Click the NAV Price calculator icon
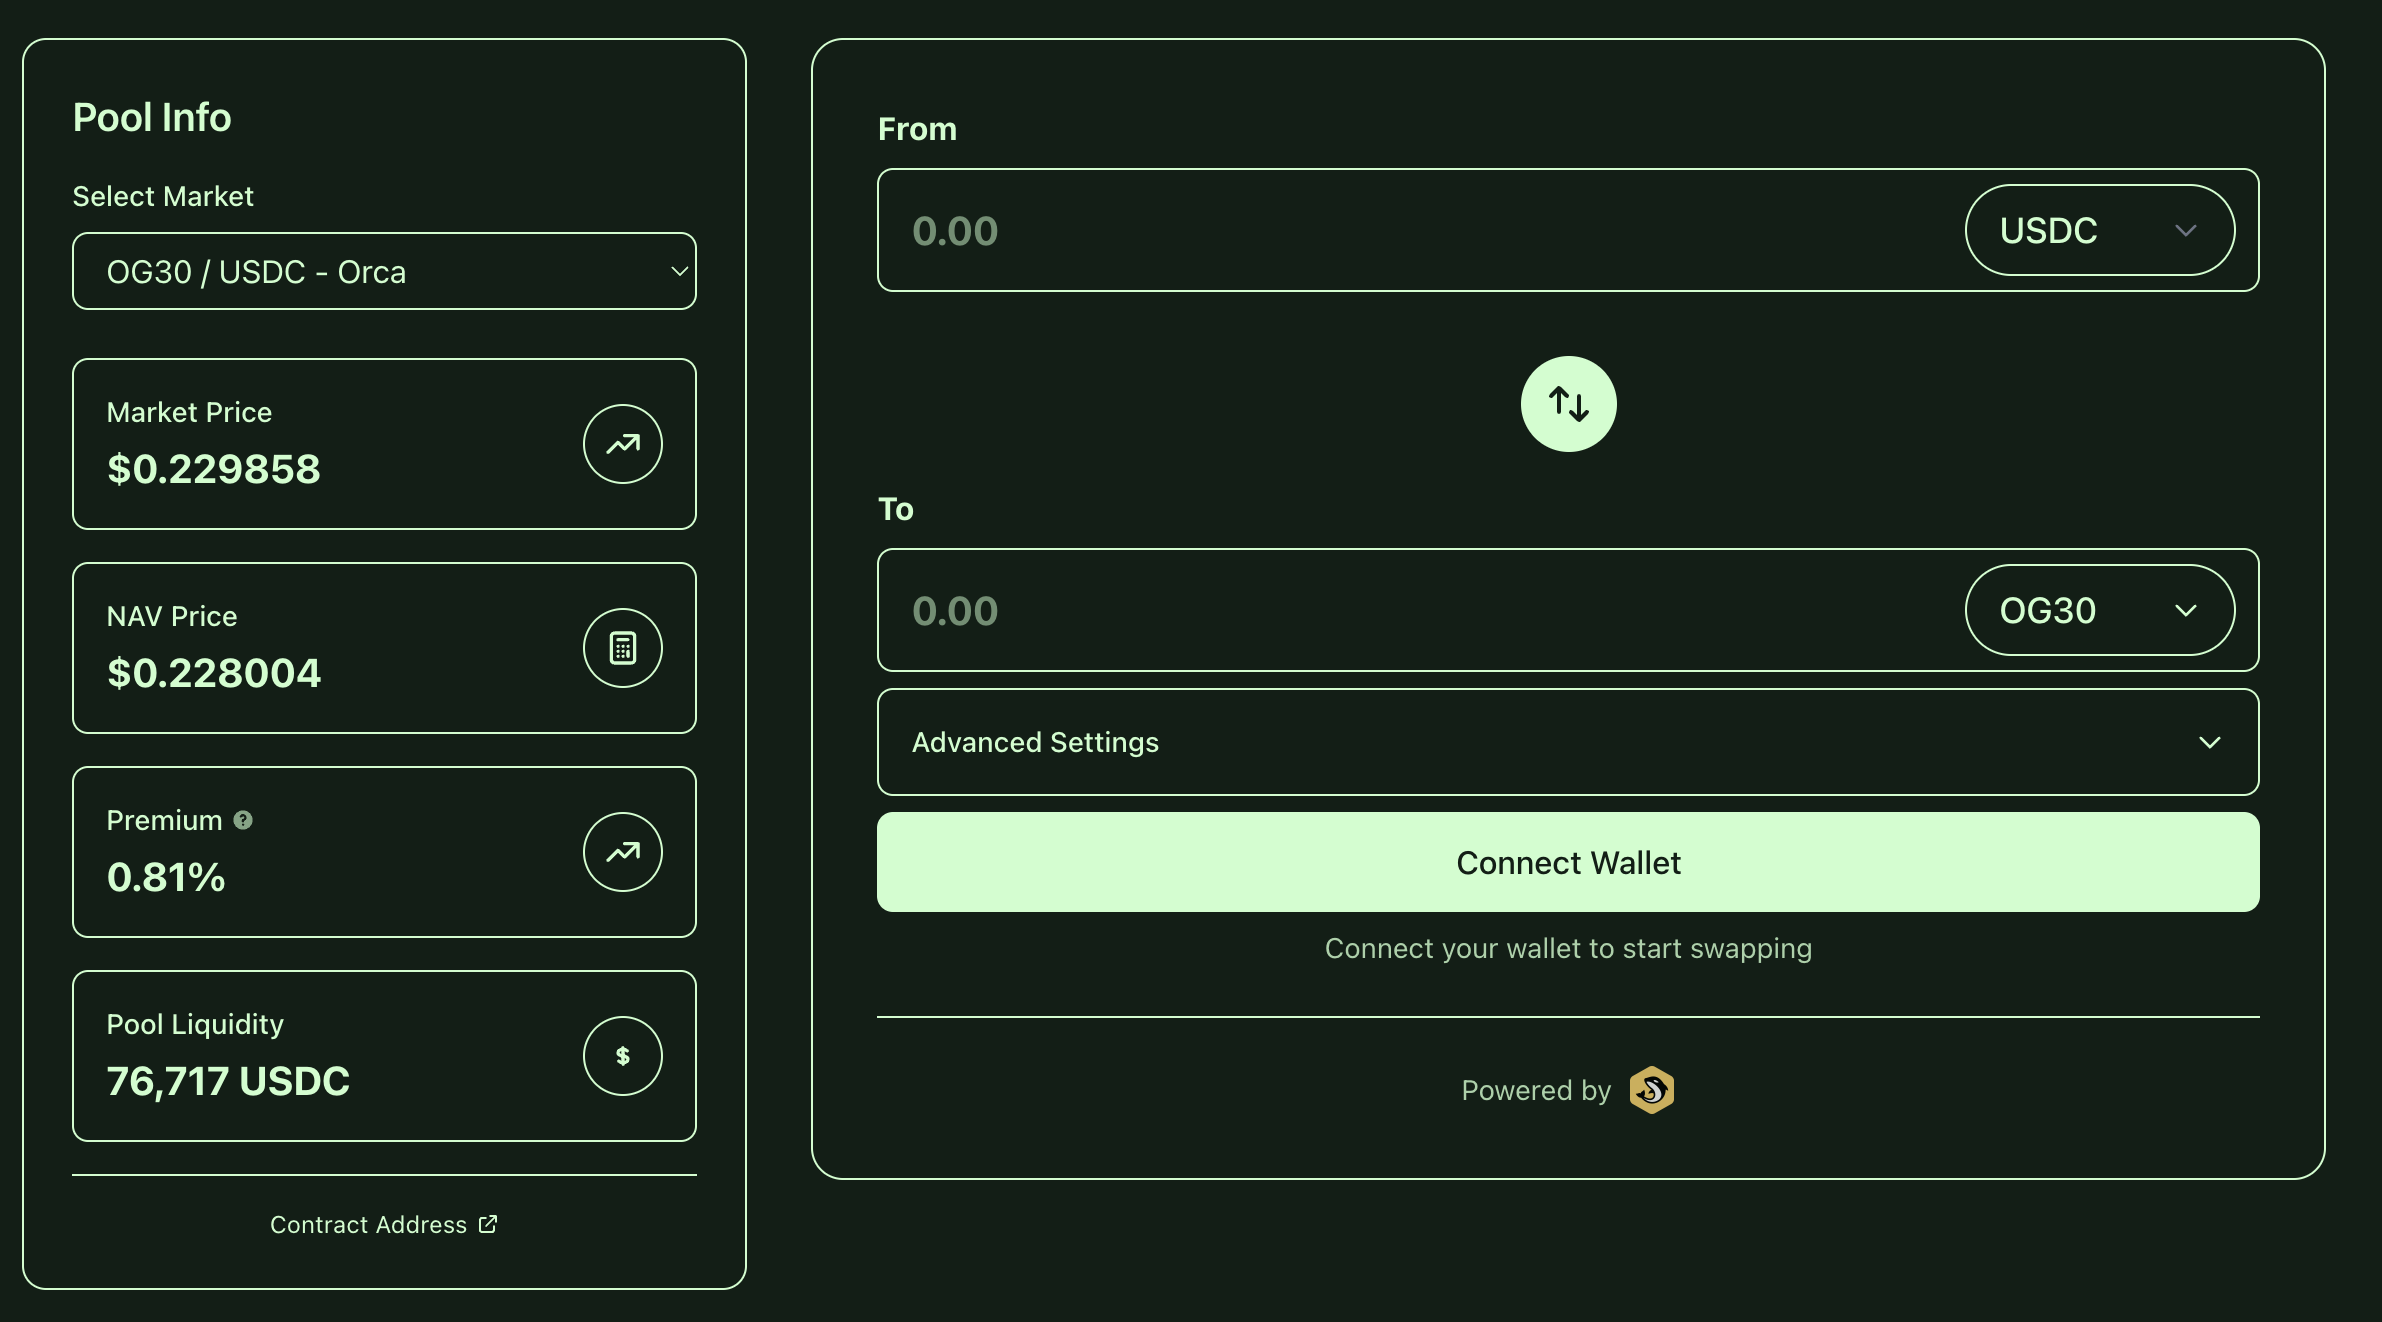This screenshot has width=2382, height=1322. click(x=622, y=648)
